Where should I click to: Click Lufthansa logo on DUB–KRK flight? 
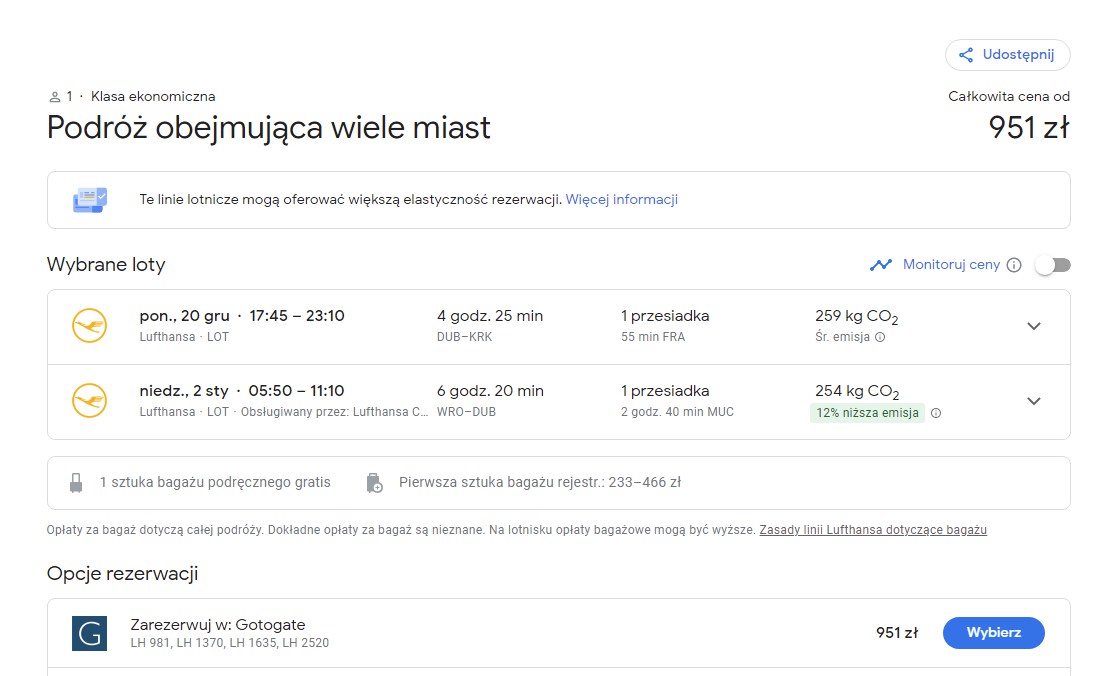[x=90, y=326]
